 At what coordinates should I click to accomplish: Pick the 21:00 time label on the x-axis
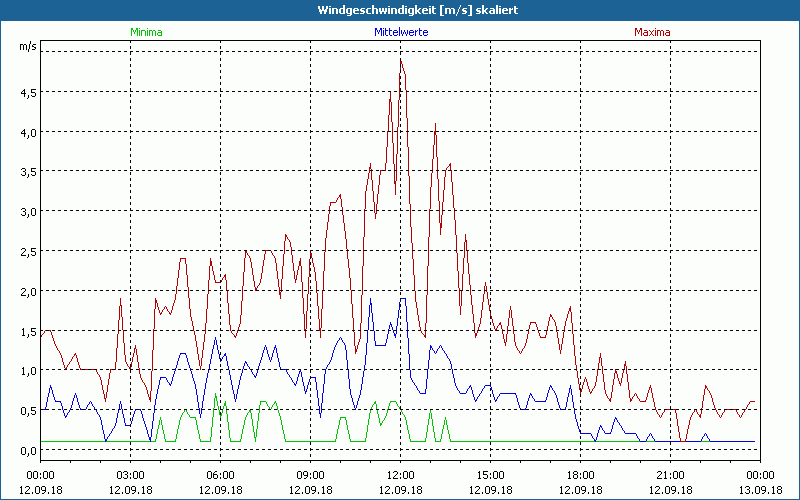[670, 475]
